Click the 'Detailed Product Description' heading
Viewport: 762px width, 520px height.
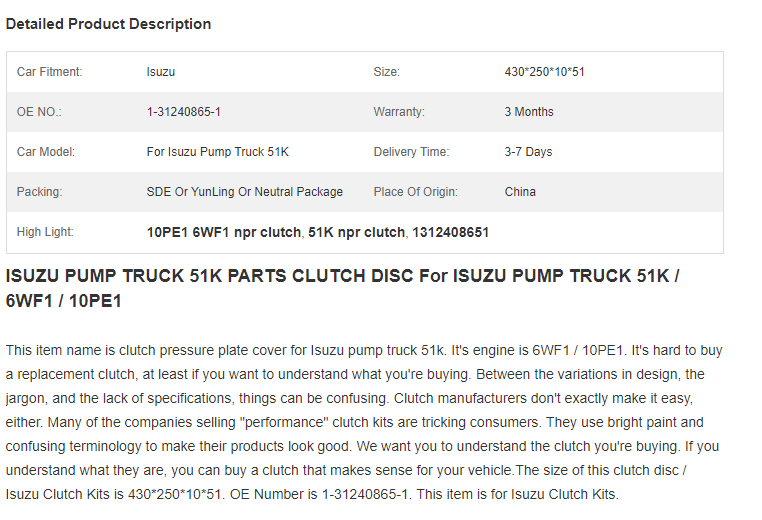pos(108,24)
